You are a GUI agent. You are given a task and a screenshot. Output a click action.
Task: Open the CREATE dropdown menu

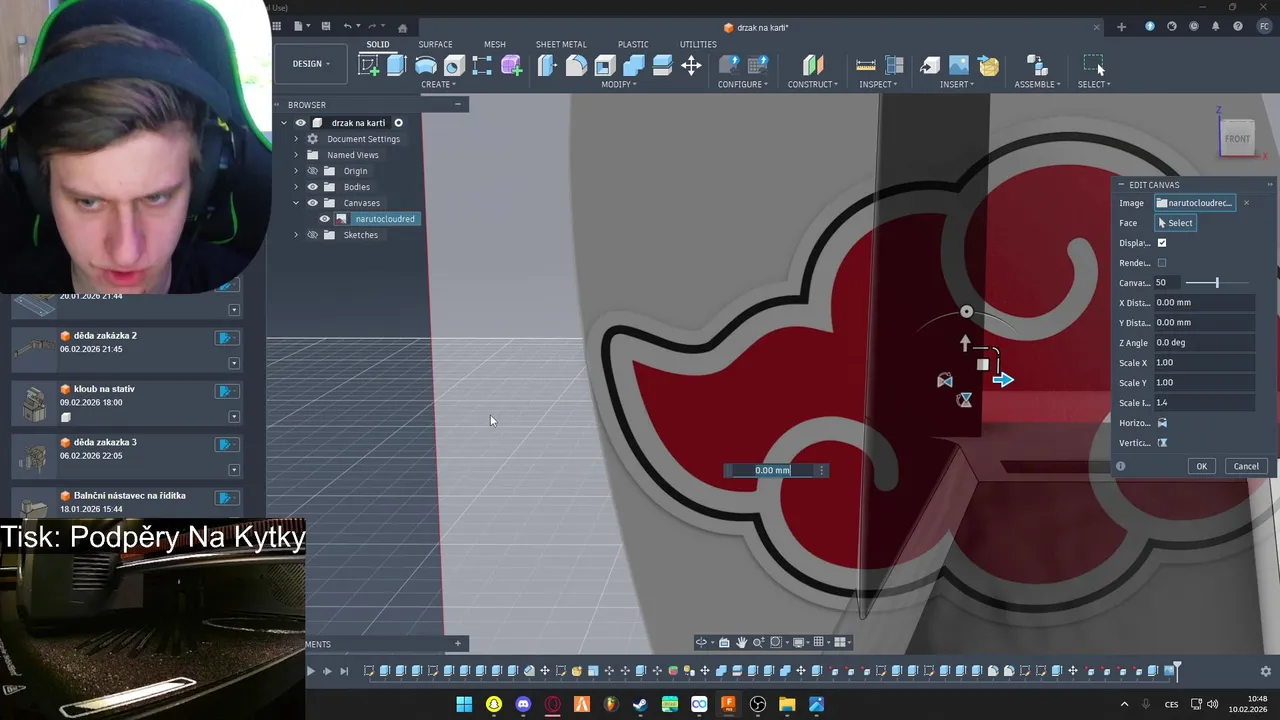(438, 84)
